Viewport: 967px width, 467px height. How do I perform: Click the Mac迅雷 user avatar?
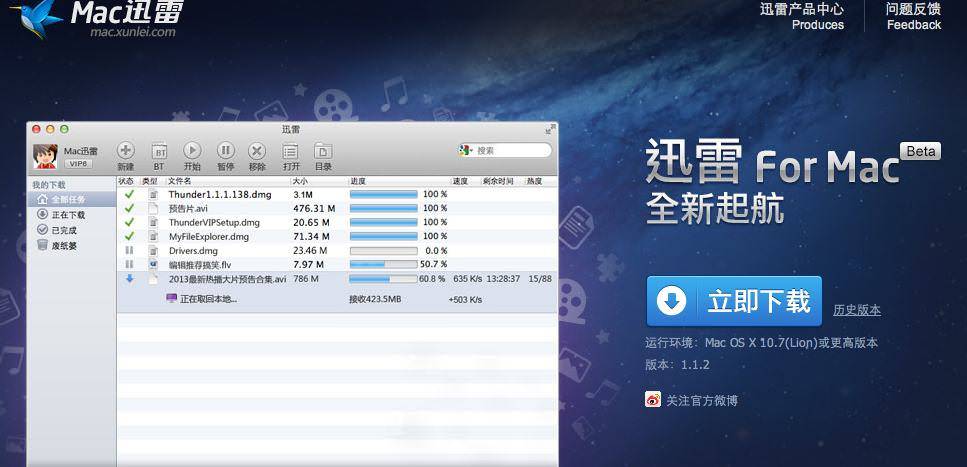[45, 156]
